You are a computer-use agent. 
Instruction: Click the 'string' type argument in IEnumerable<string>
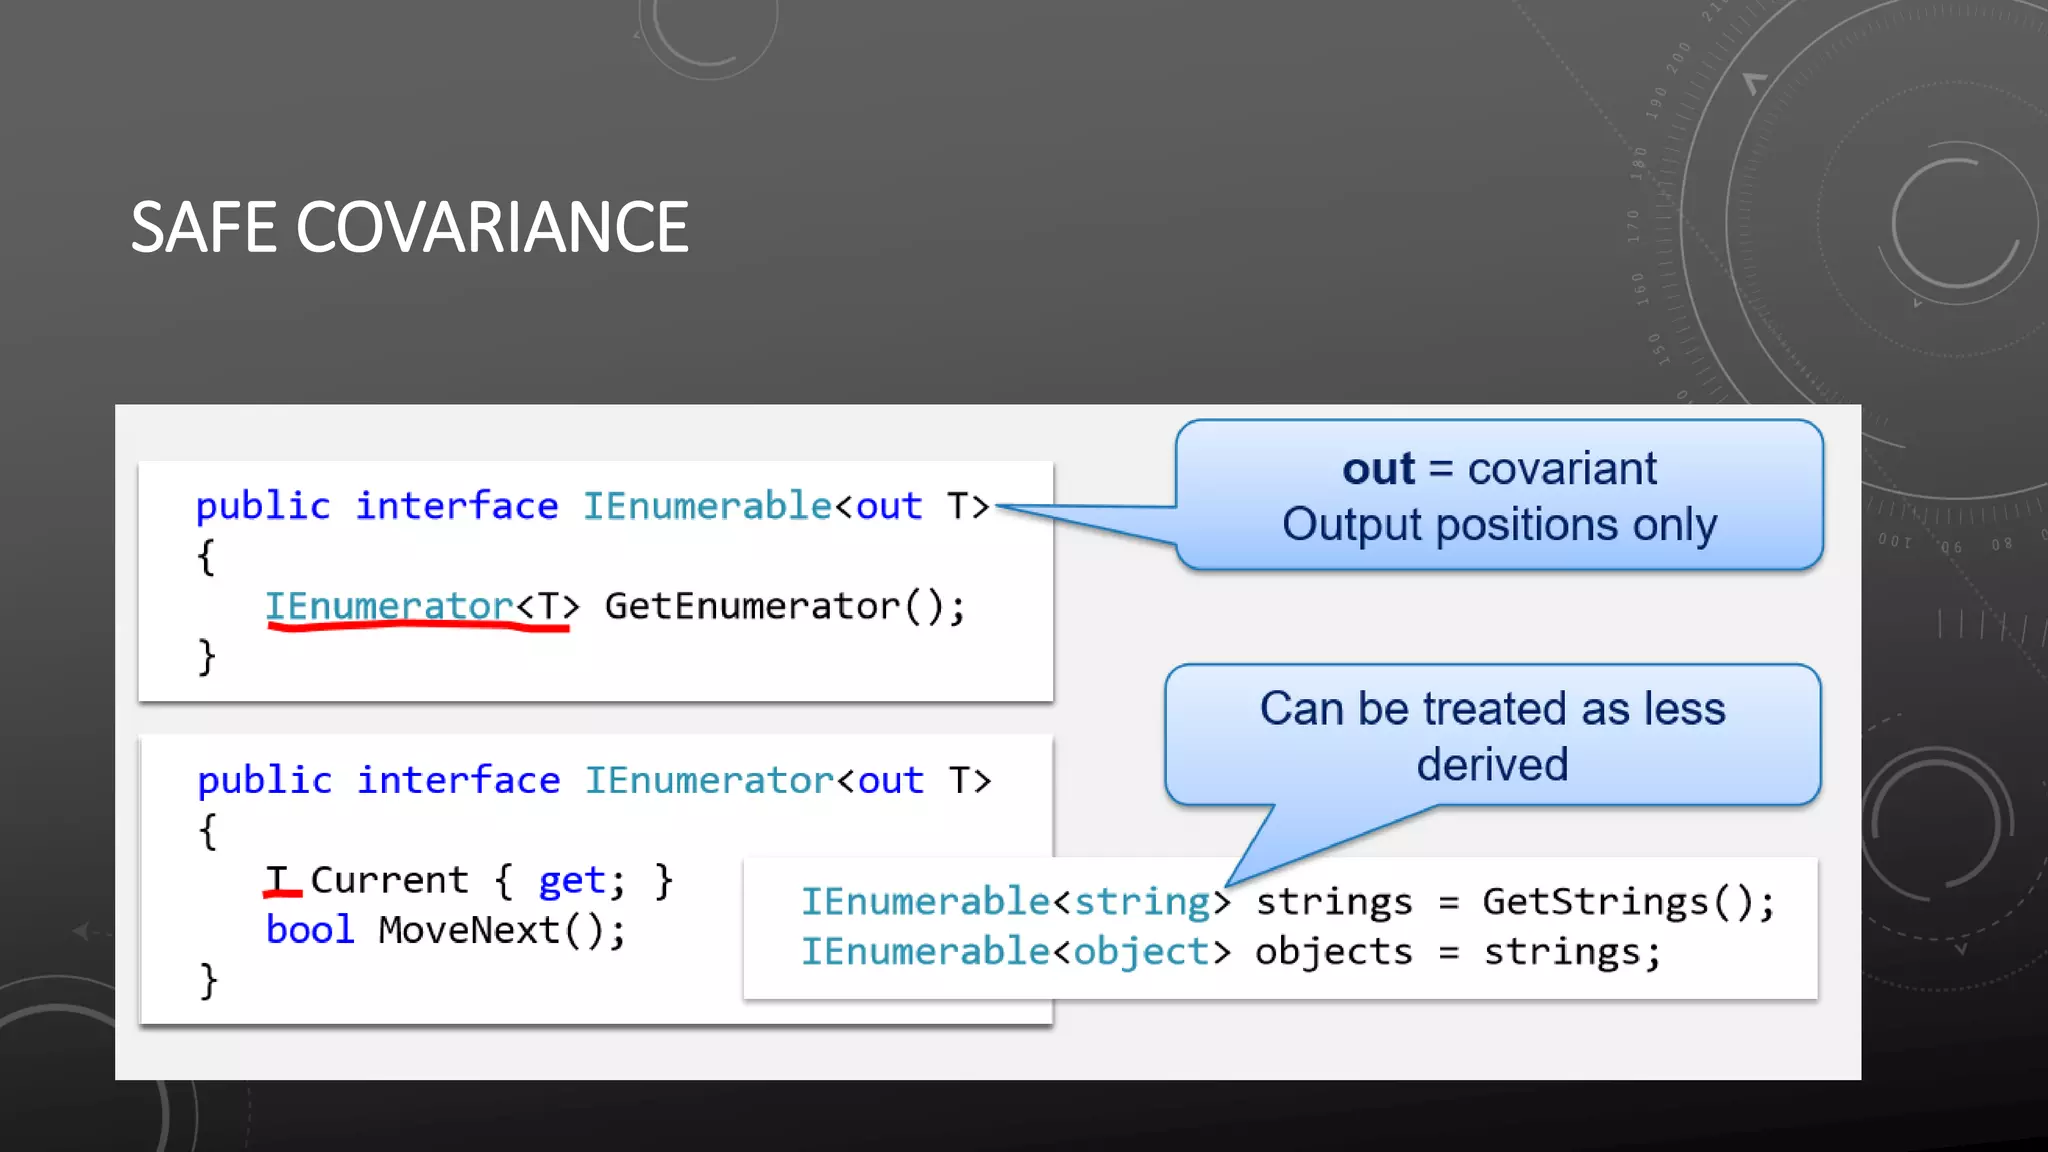1142,902
